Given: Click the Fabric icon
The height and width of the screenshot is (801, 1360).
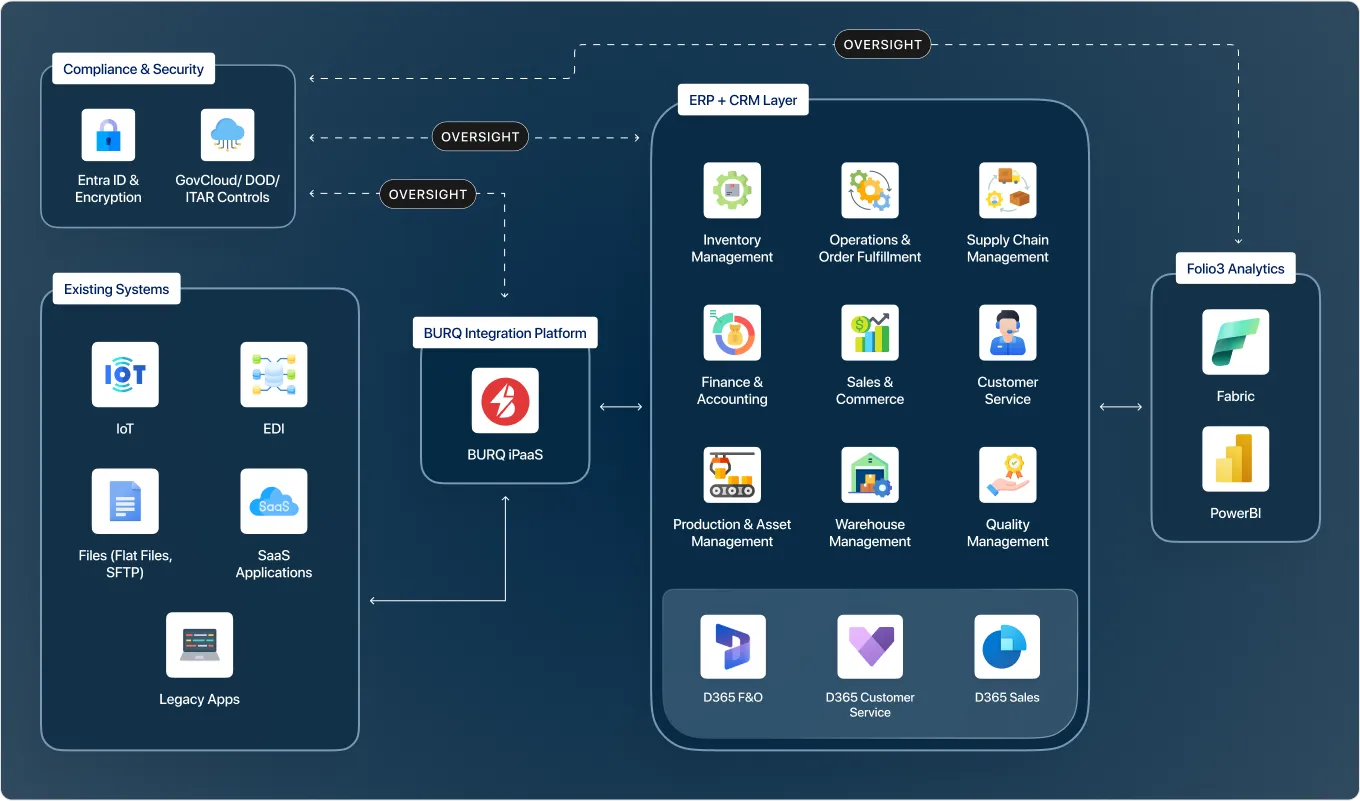Looking at the screenshot, I should pyautogui.click(x=1236, y=342).
